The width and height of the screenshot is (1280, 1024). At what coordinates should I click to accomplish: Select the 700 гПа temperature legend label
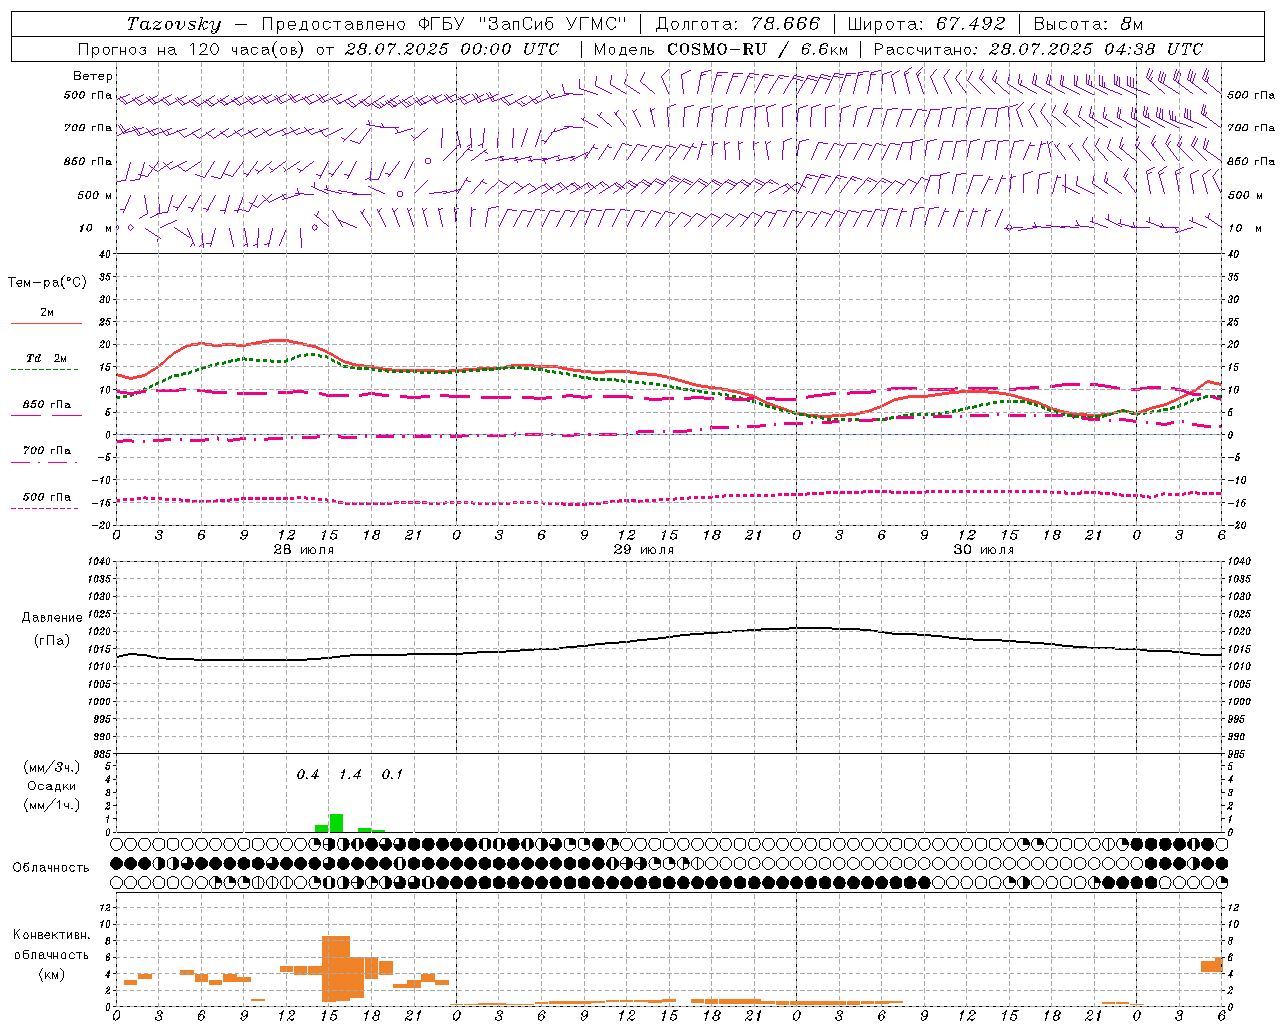click(47, 451)
